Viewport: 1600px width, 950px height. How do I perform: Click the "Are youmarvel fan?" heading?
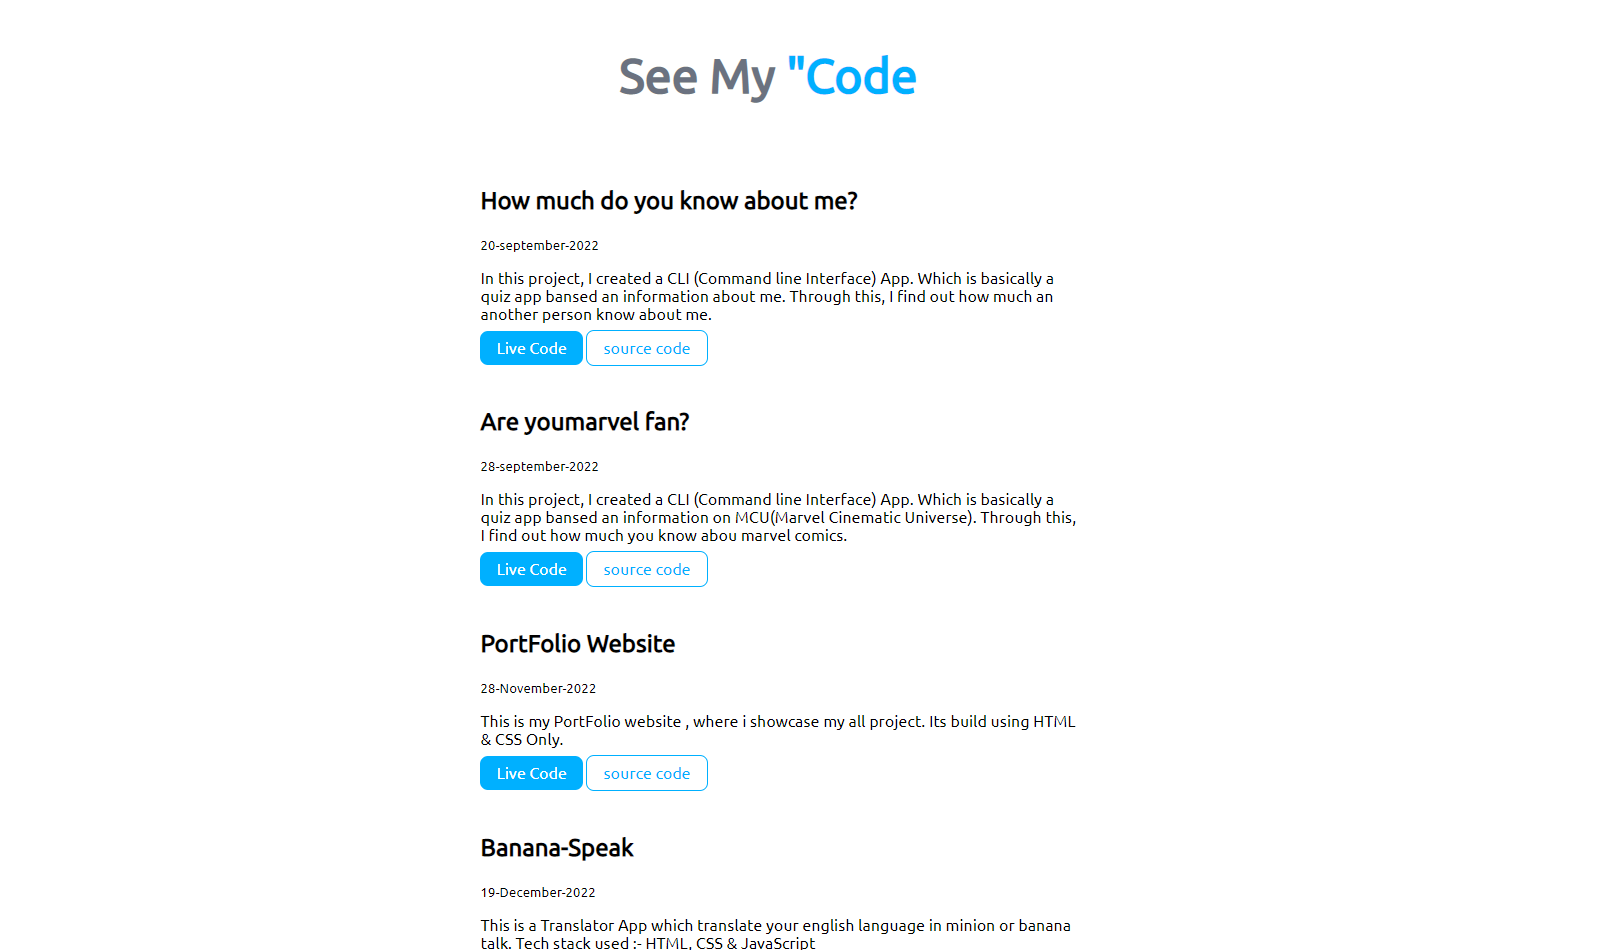584,422
